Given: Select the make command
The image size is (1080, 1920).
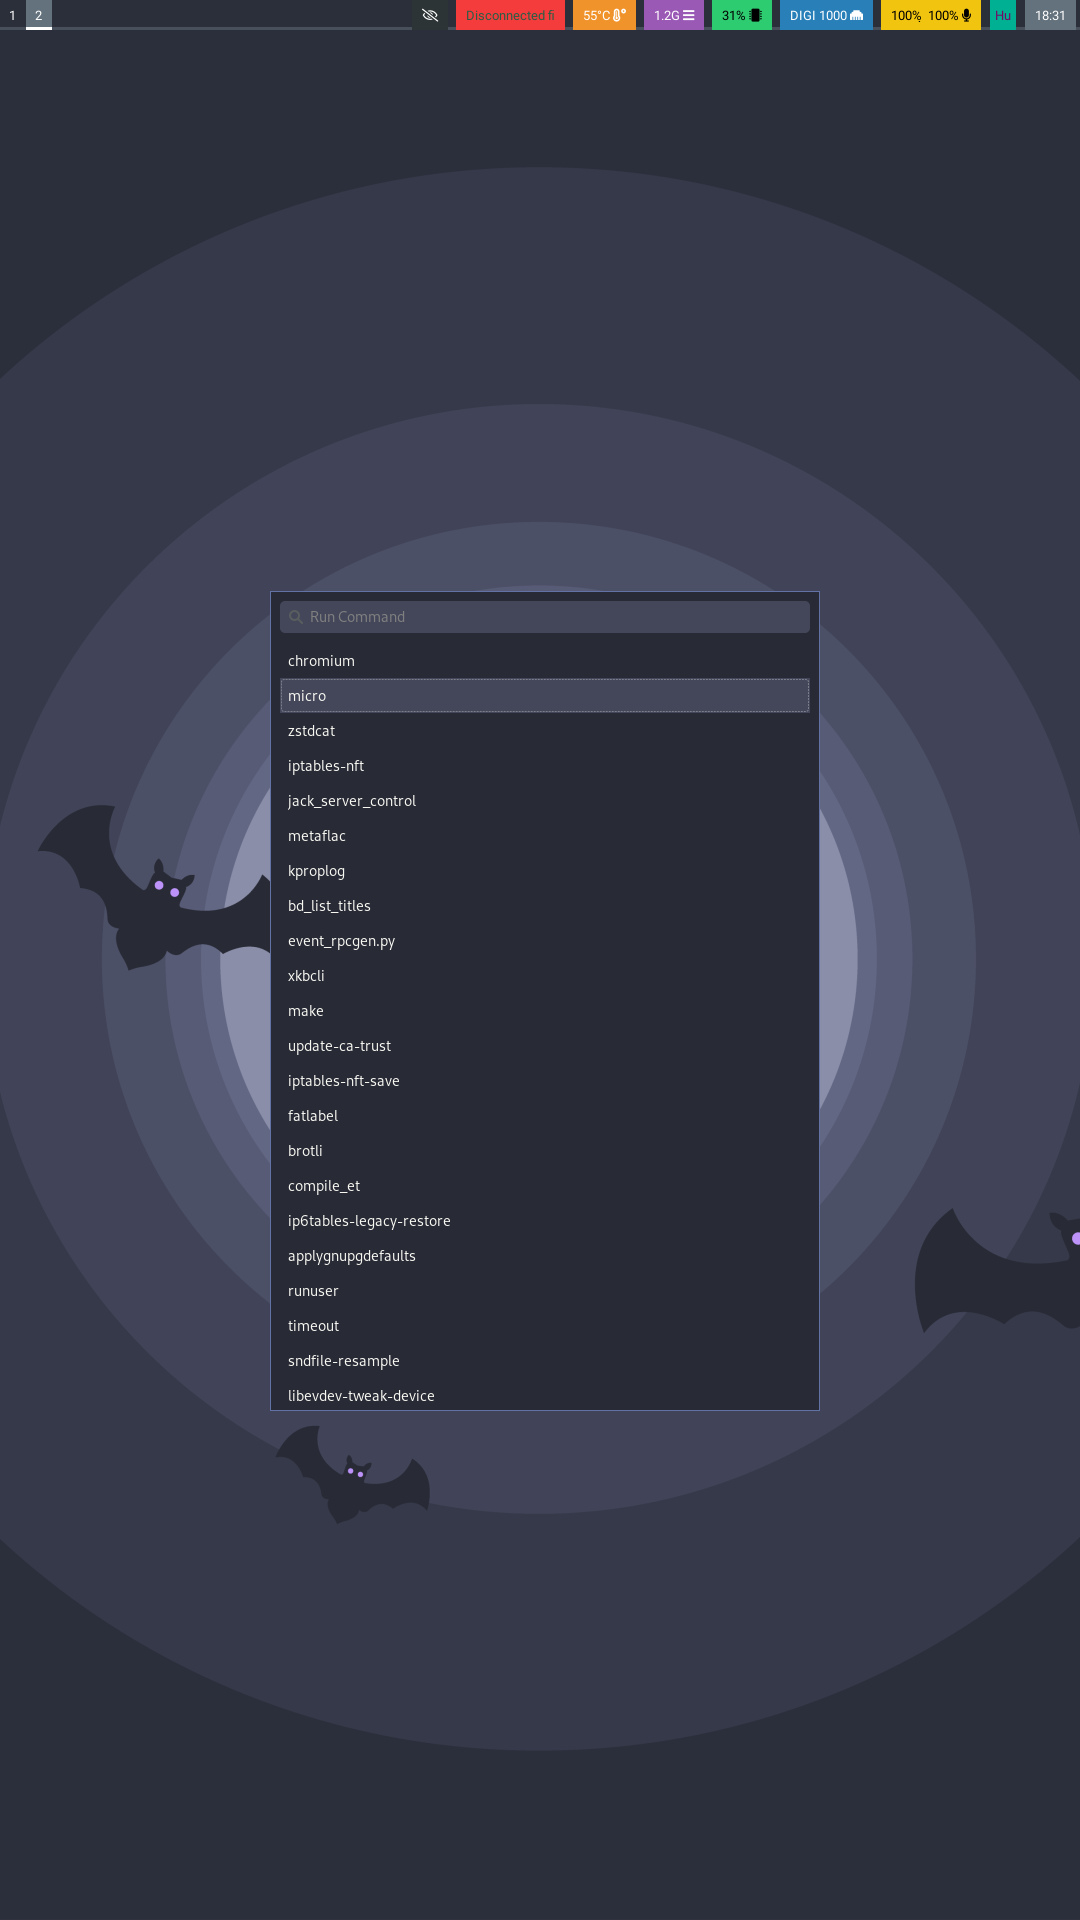Looking at the screenshot, I should [x=545, y=1011].
